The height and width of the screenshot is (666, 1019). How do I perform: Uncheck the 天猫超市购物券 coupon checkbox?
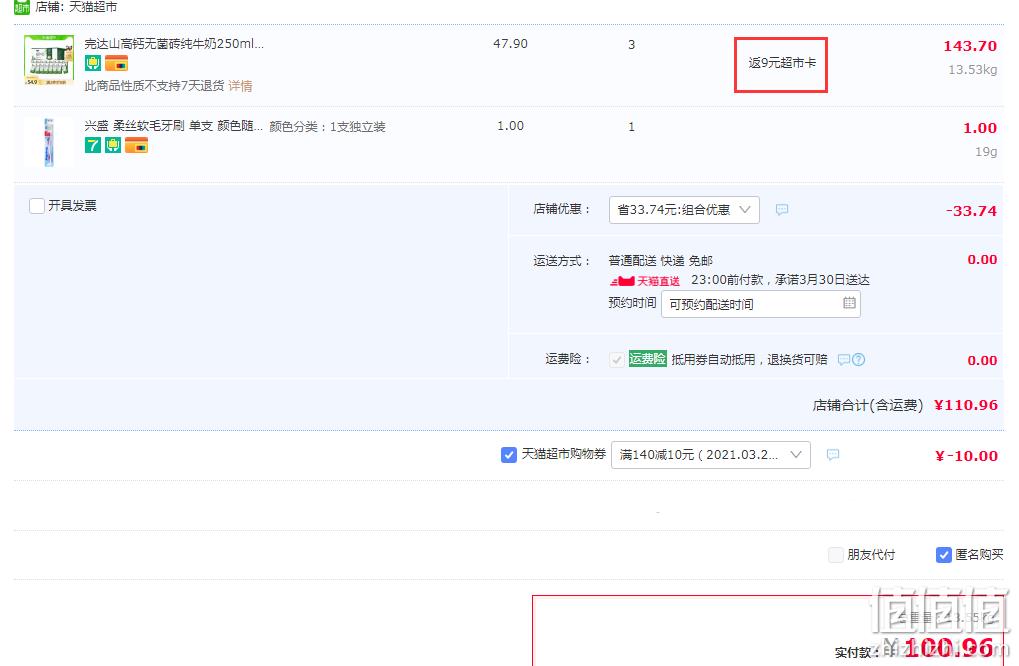point(509,455)
